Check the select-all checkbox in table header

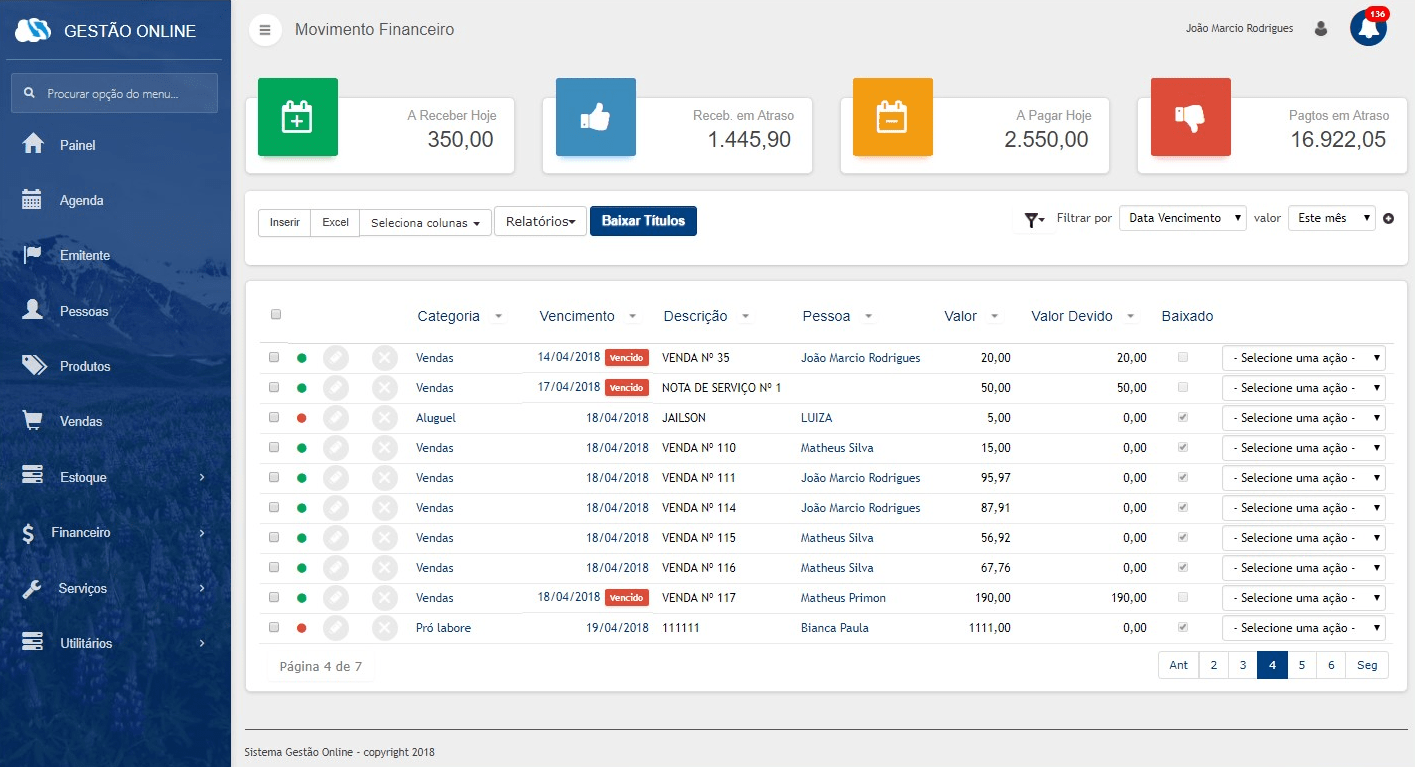[x=276, y=314]
